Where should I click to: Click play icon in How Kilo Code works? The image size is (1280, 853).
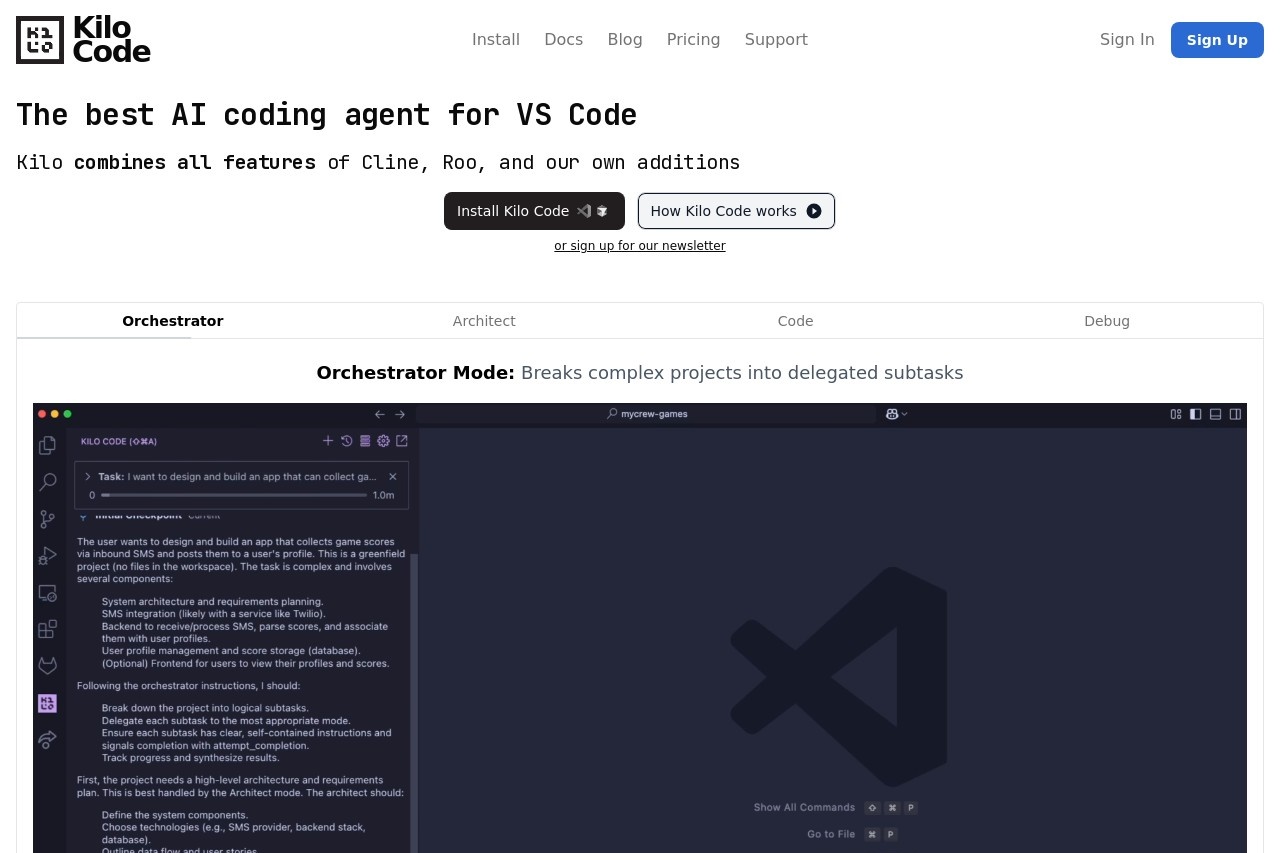(x=814, y=211)
